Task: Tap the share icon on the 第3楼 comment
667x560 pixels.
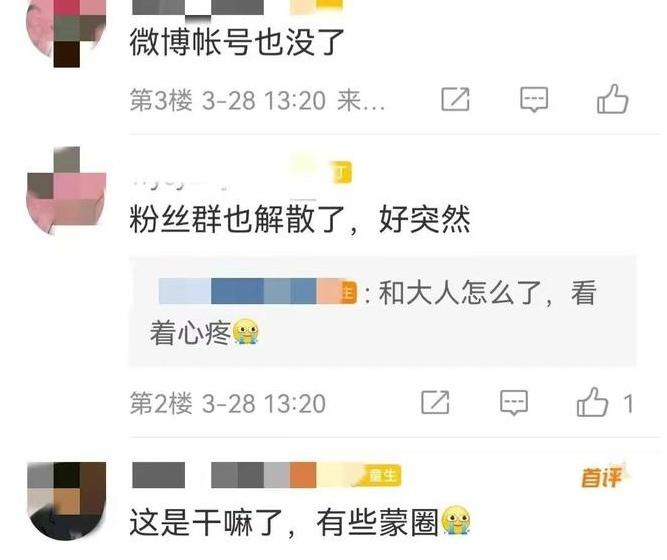Action: (x=455, y=100)
